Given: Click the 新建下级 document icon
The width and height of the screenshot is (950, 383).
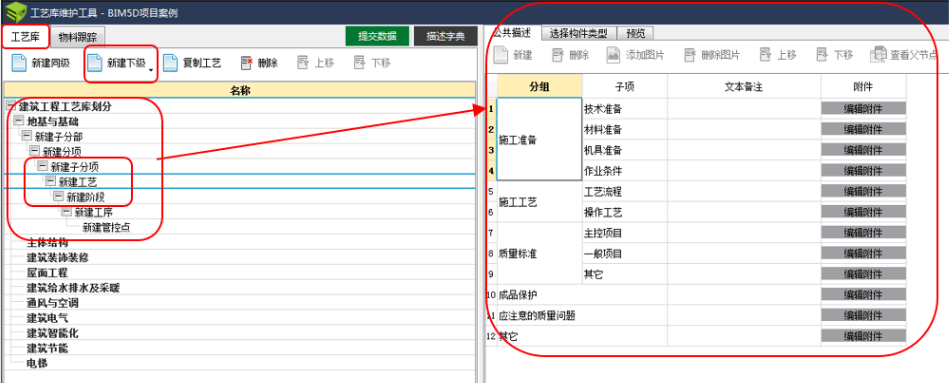Looking at the screenshot, I should [x=95, y=63].
